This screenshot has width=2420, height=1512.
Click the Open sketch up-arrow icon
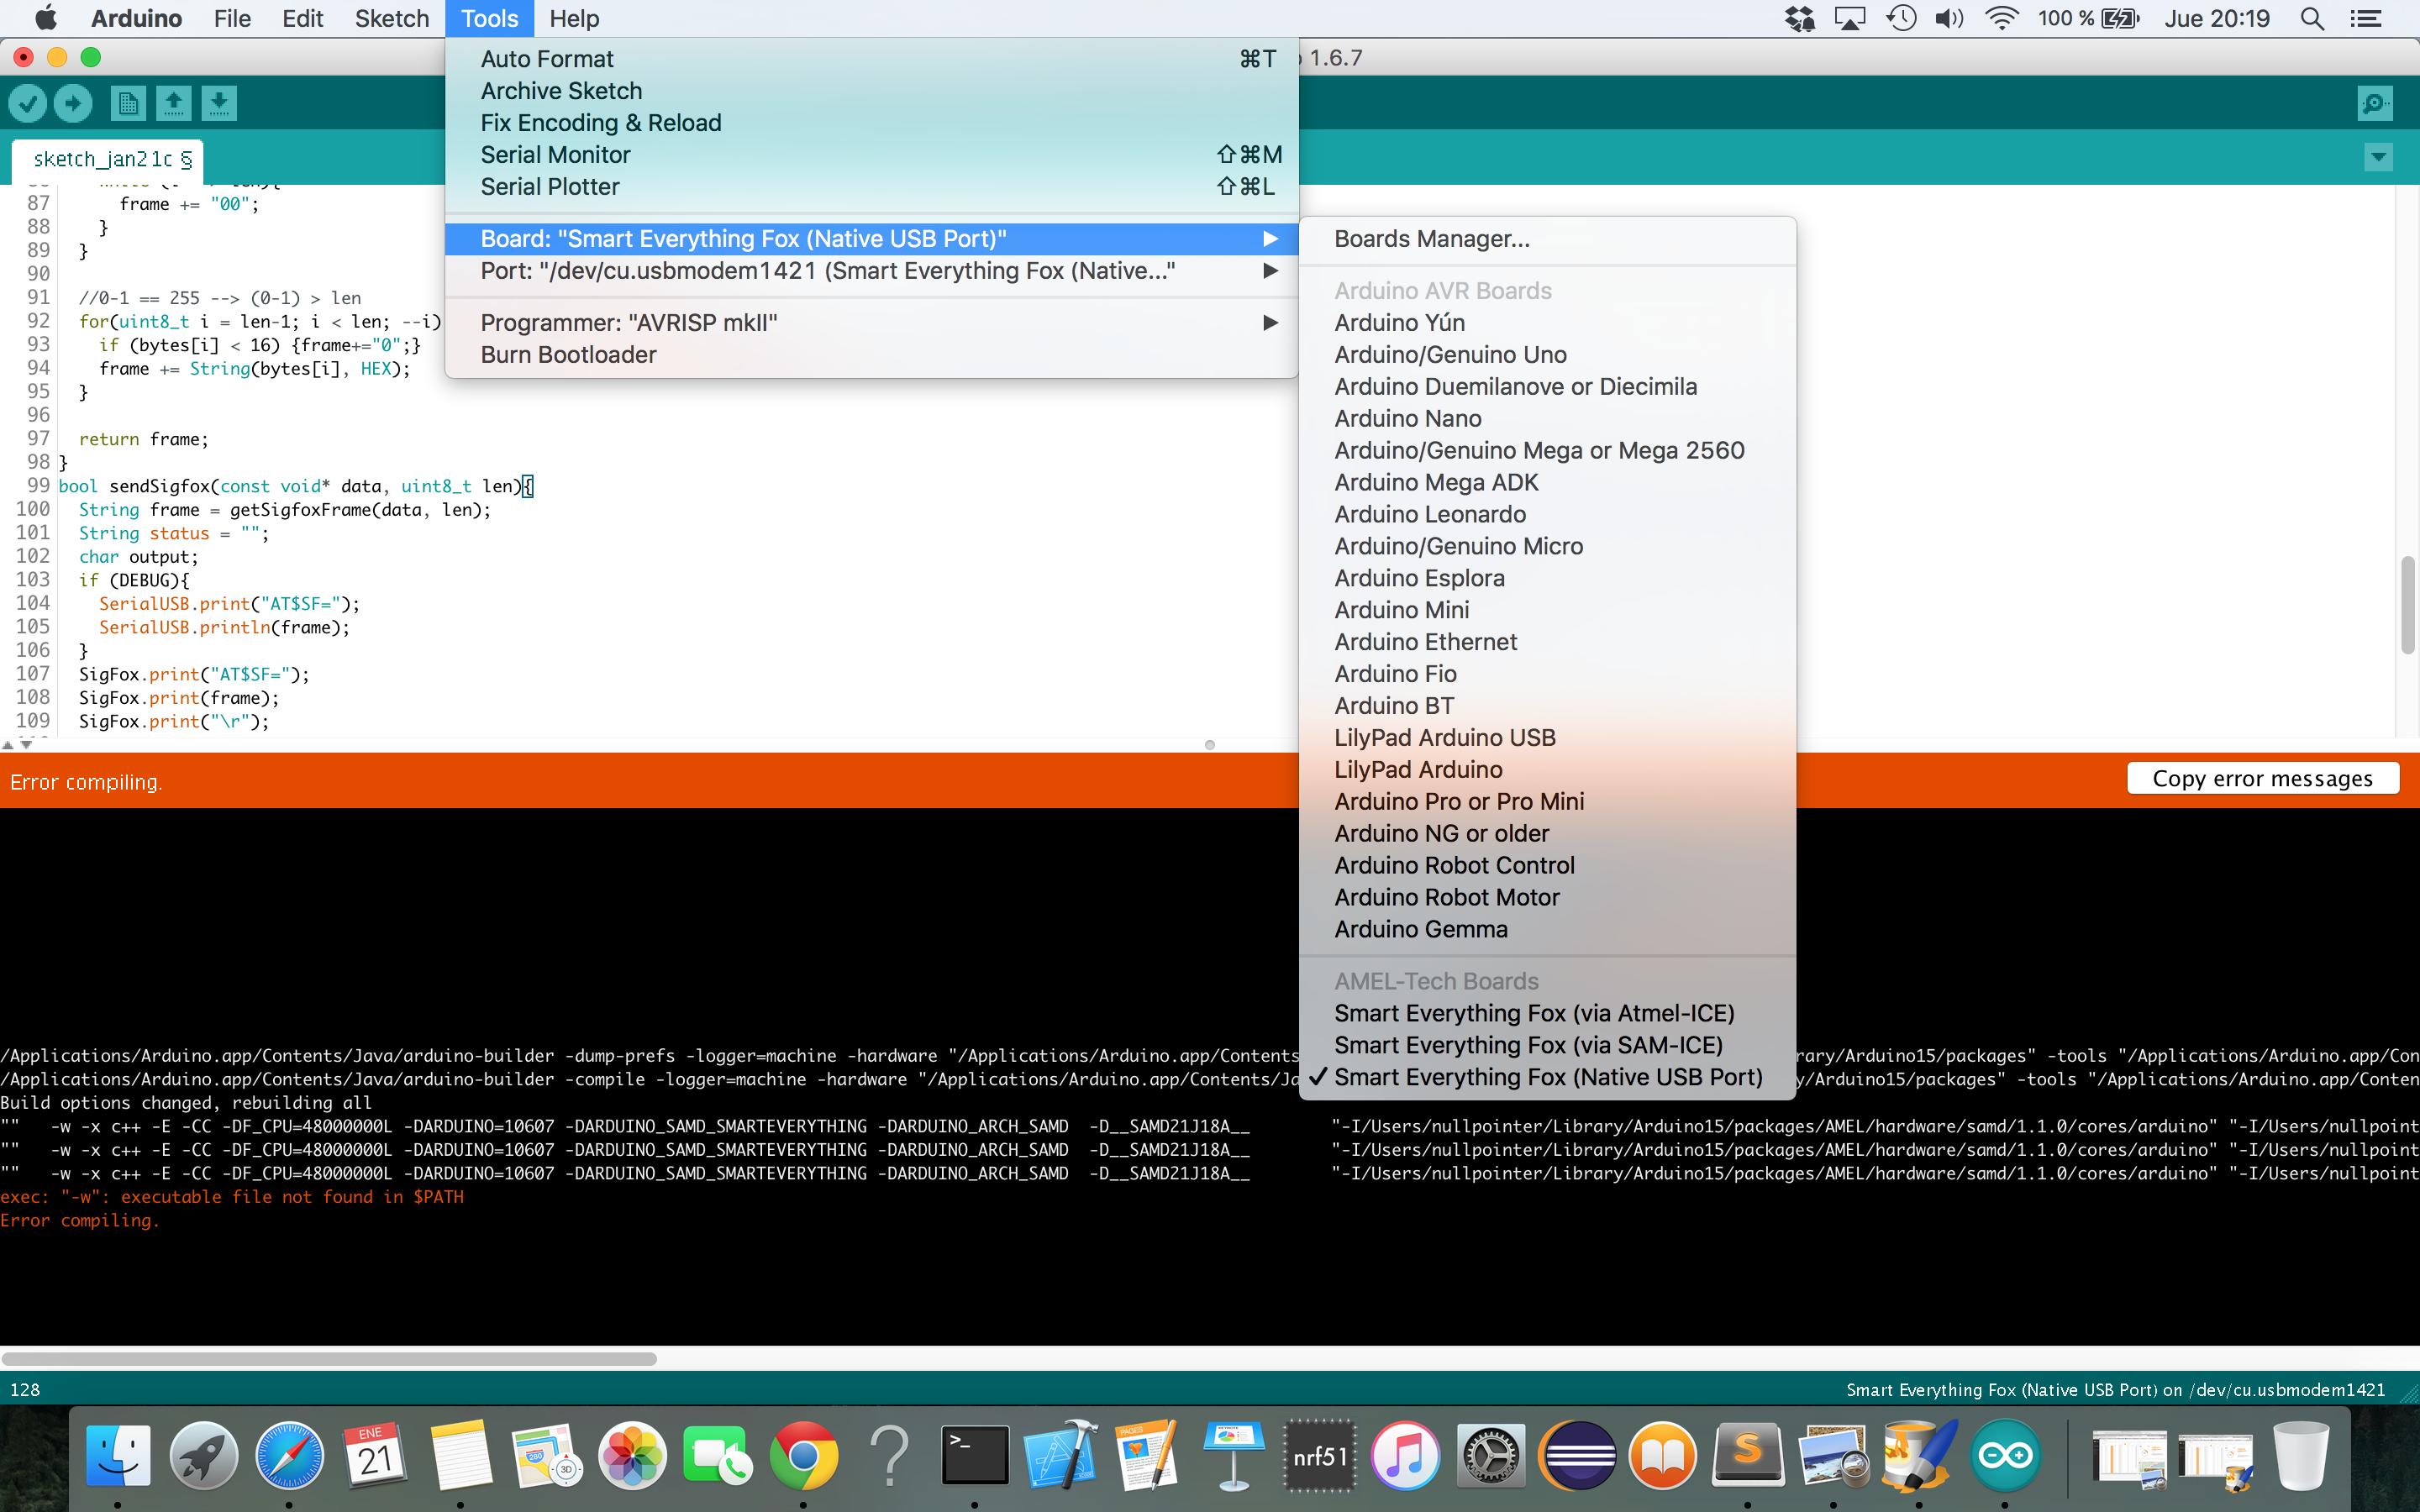click(x=174, y=103)
